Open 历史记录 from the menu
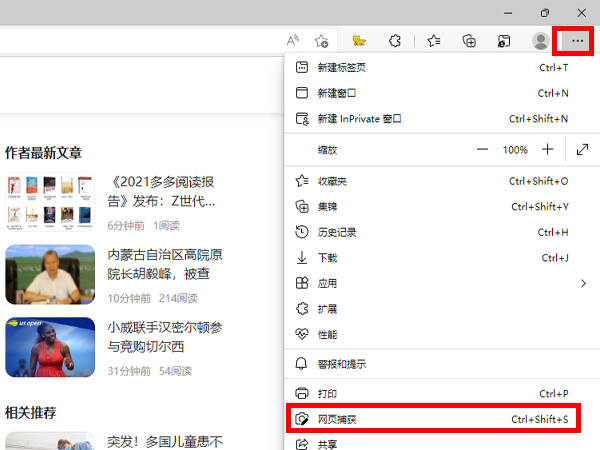600x450 pixels. 442,232
